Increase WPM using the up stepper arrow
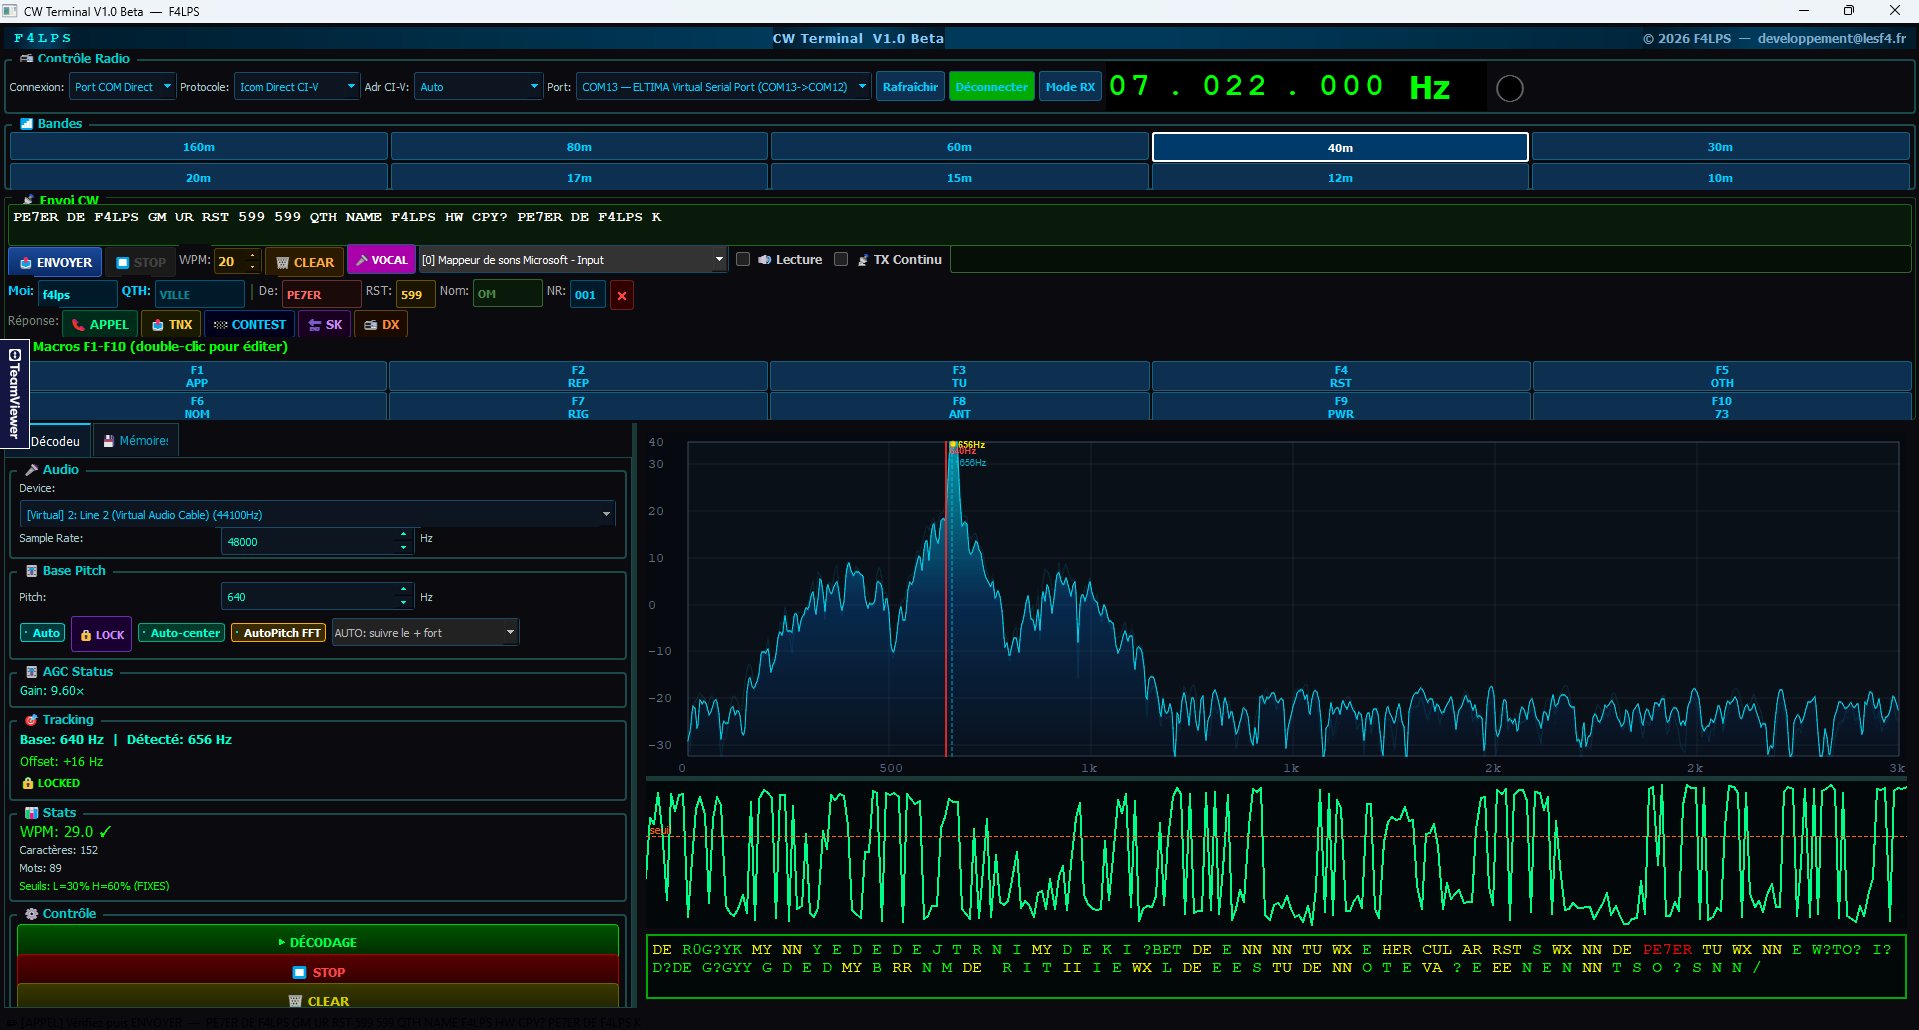The height and width of the screenshot is (1030, 1919). click(x=250, y=255)
